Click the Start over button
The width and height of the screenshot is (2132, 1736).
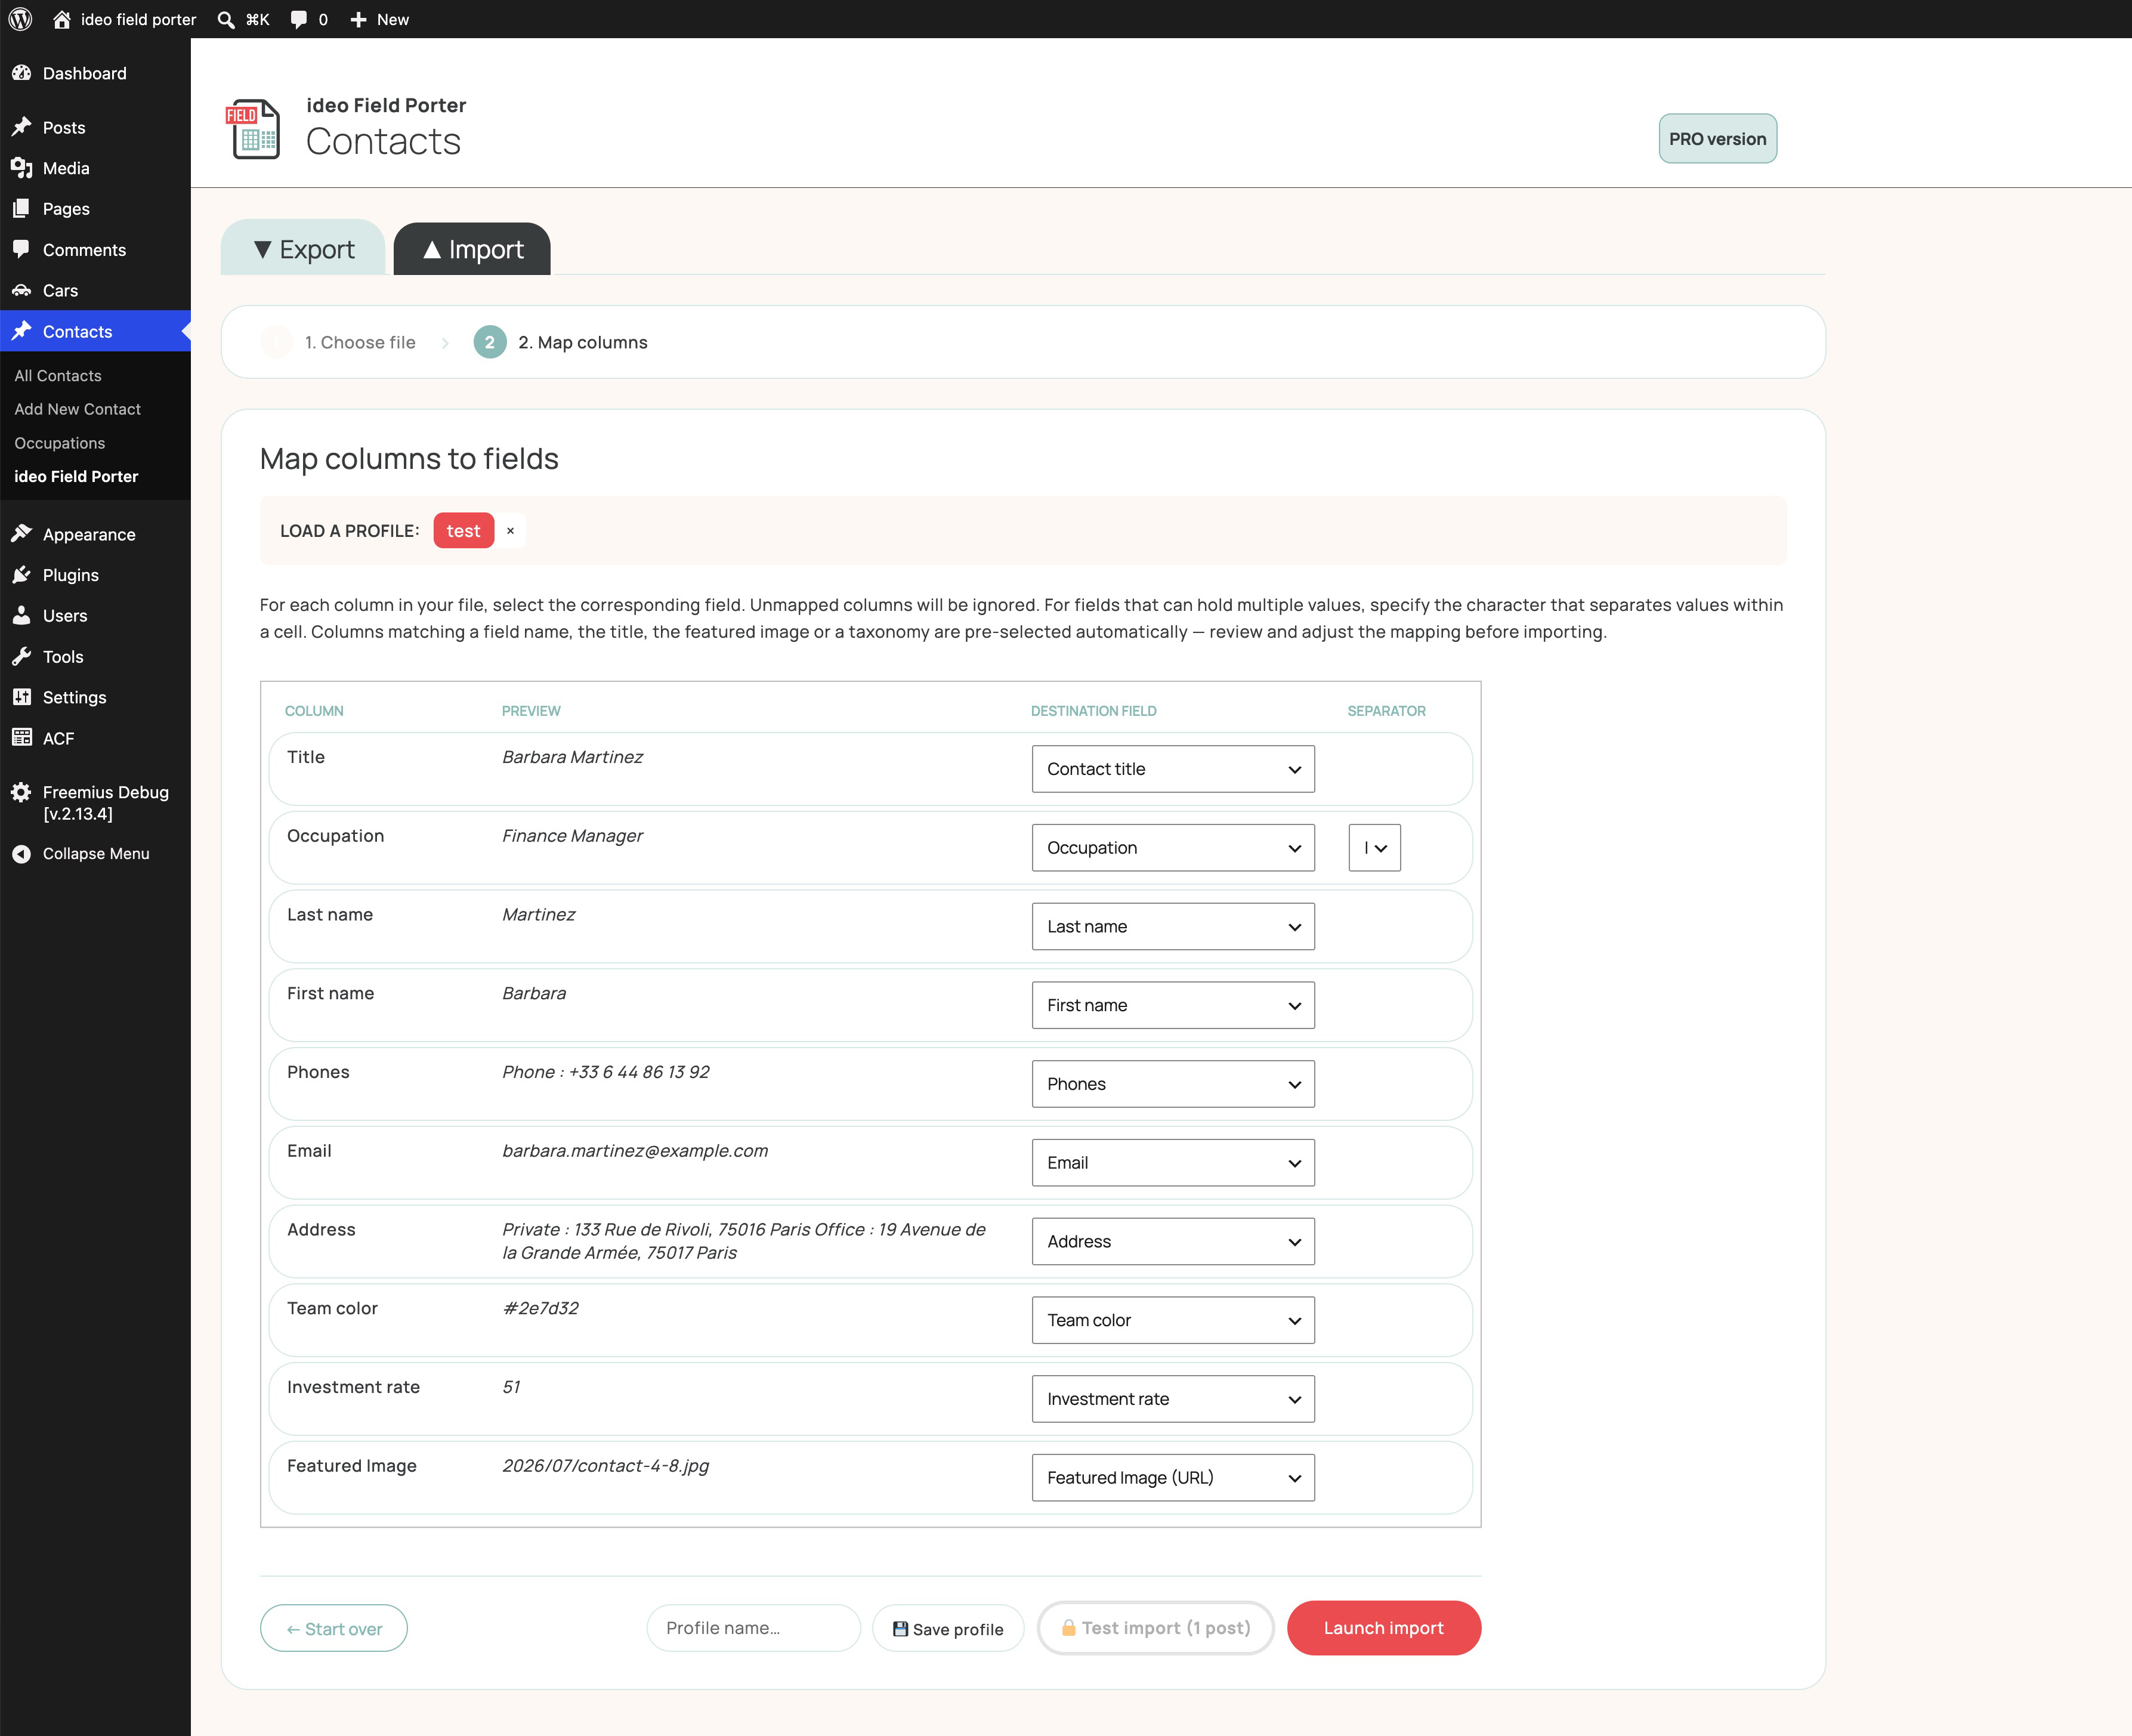click(334, 1629)
